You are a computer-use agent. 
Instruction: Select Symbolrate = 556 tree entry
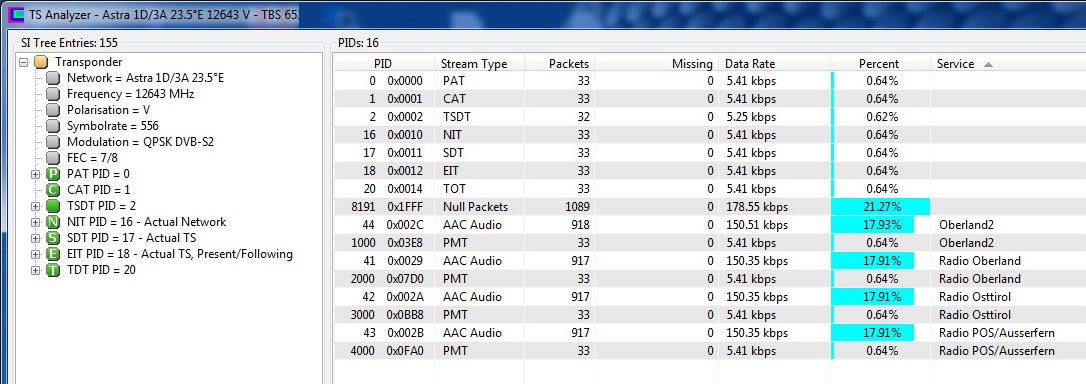(x=112, y=126)
